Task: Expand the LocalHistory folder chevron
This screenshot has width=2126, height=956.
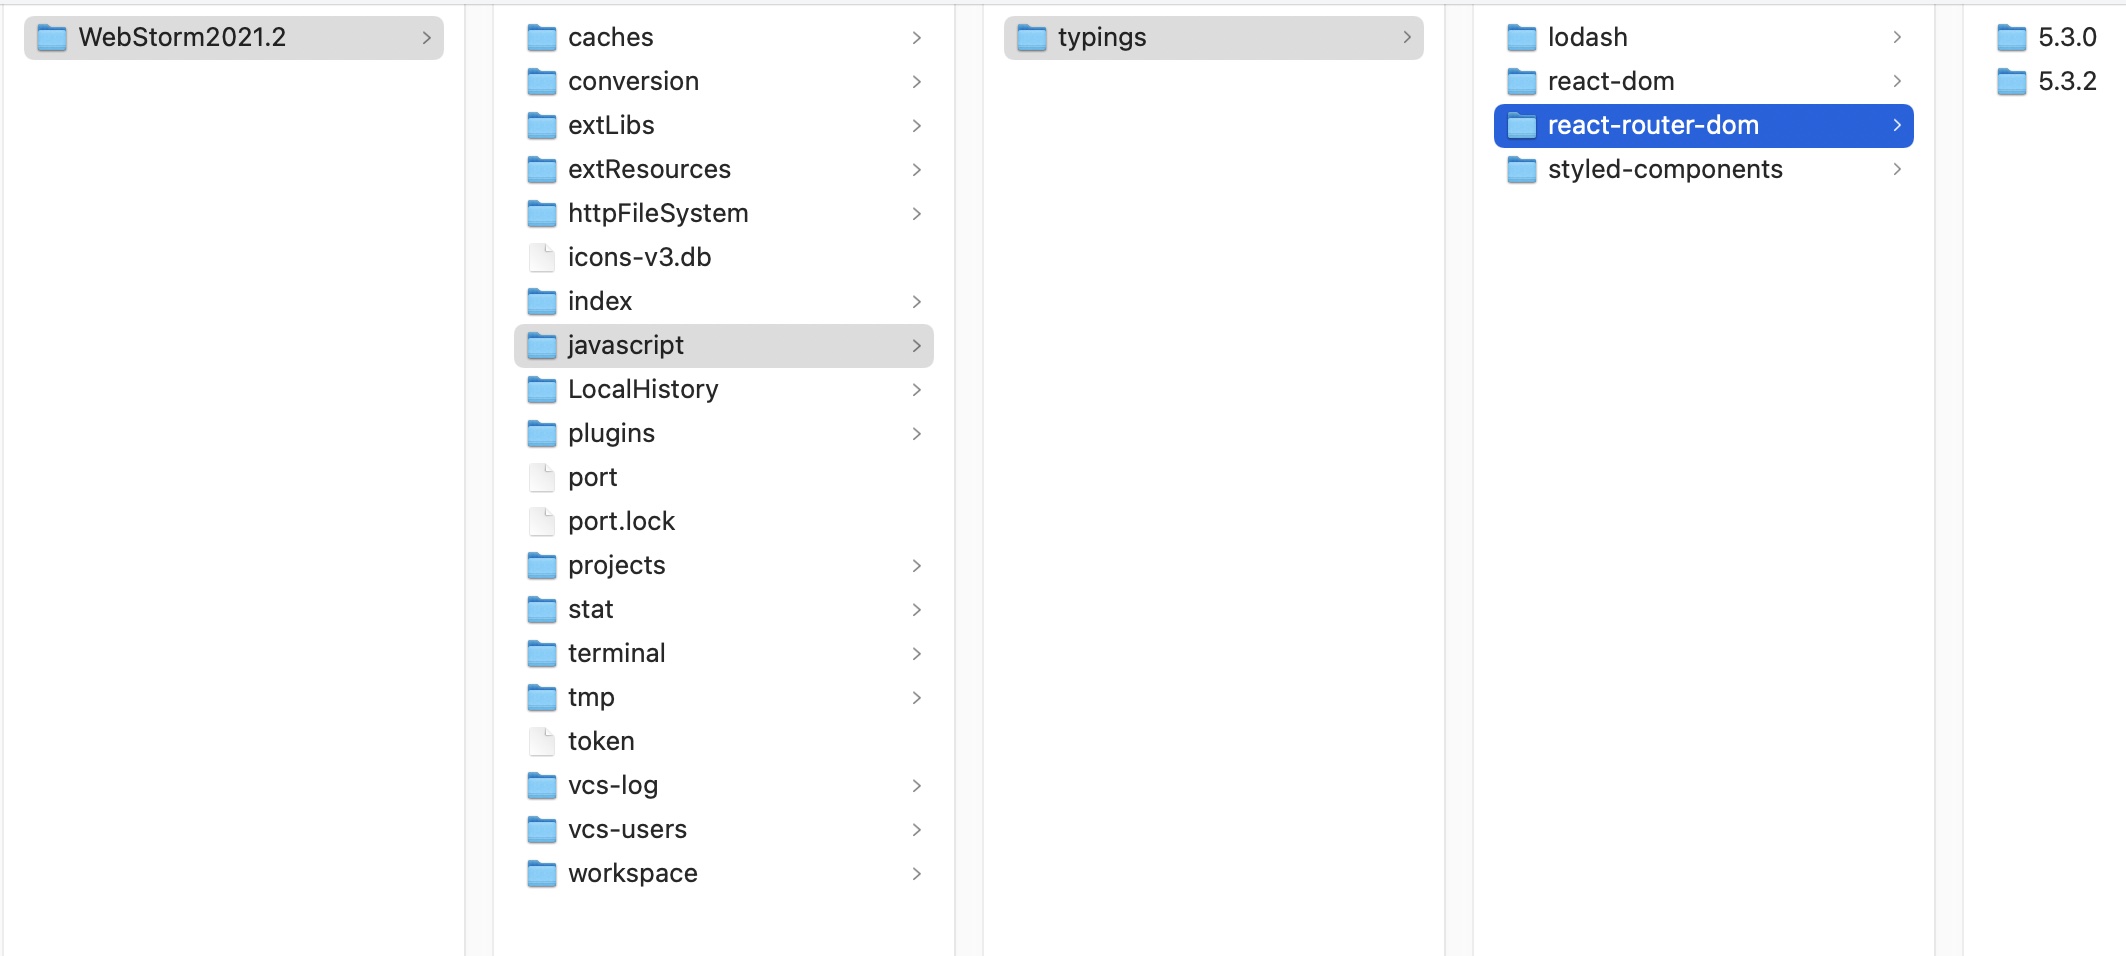Action: pyautogui.click(x=917, y=390)
